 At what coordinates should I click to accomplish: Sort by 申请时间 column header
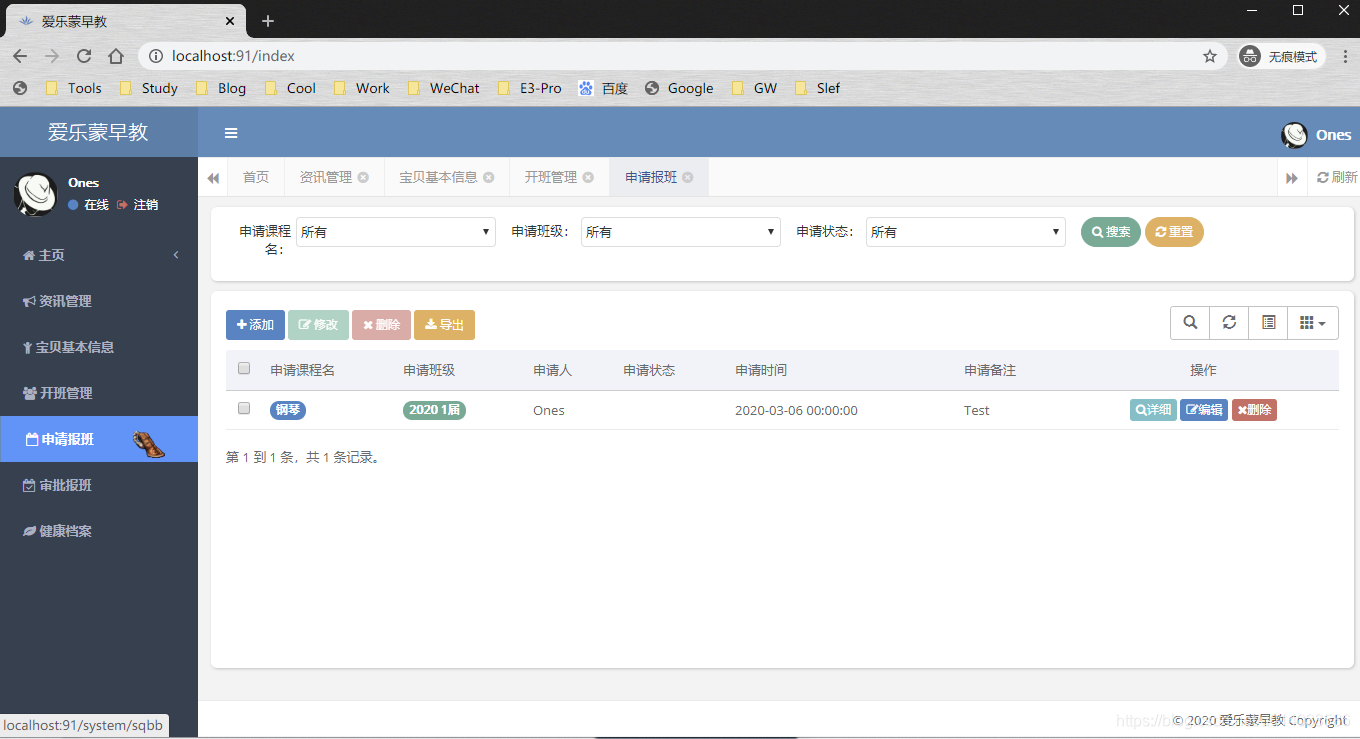coord(761,370)
